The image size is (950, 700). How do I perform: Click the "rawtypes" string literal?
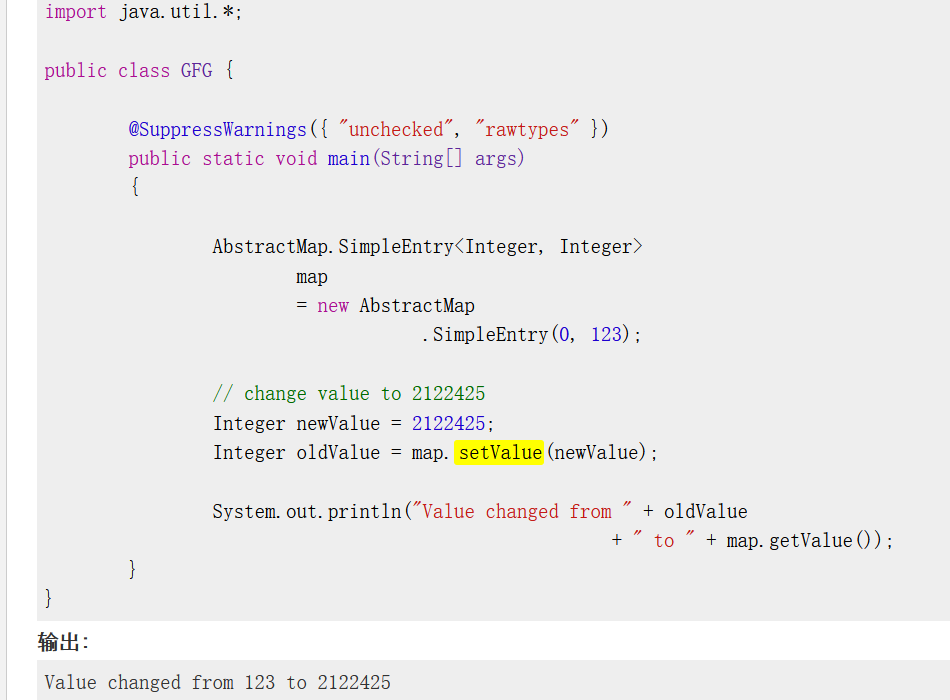526,129
